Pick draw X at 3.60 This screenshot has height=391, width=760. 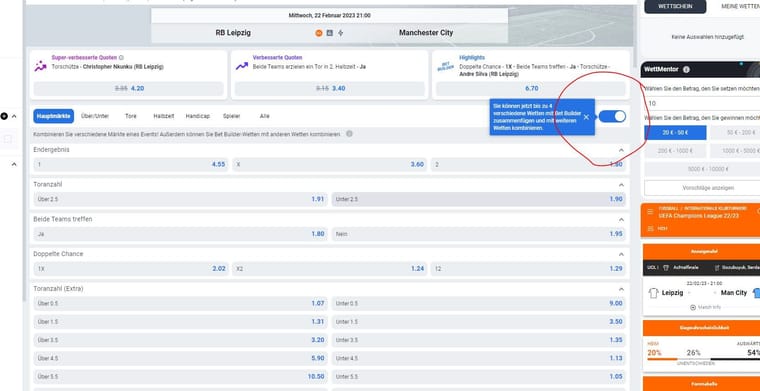click(x=329, y=165)
